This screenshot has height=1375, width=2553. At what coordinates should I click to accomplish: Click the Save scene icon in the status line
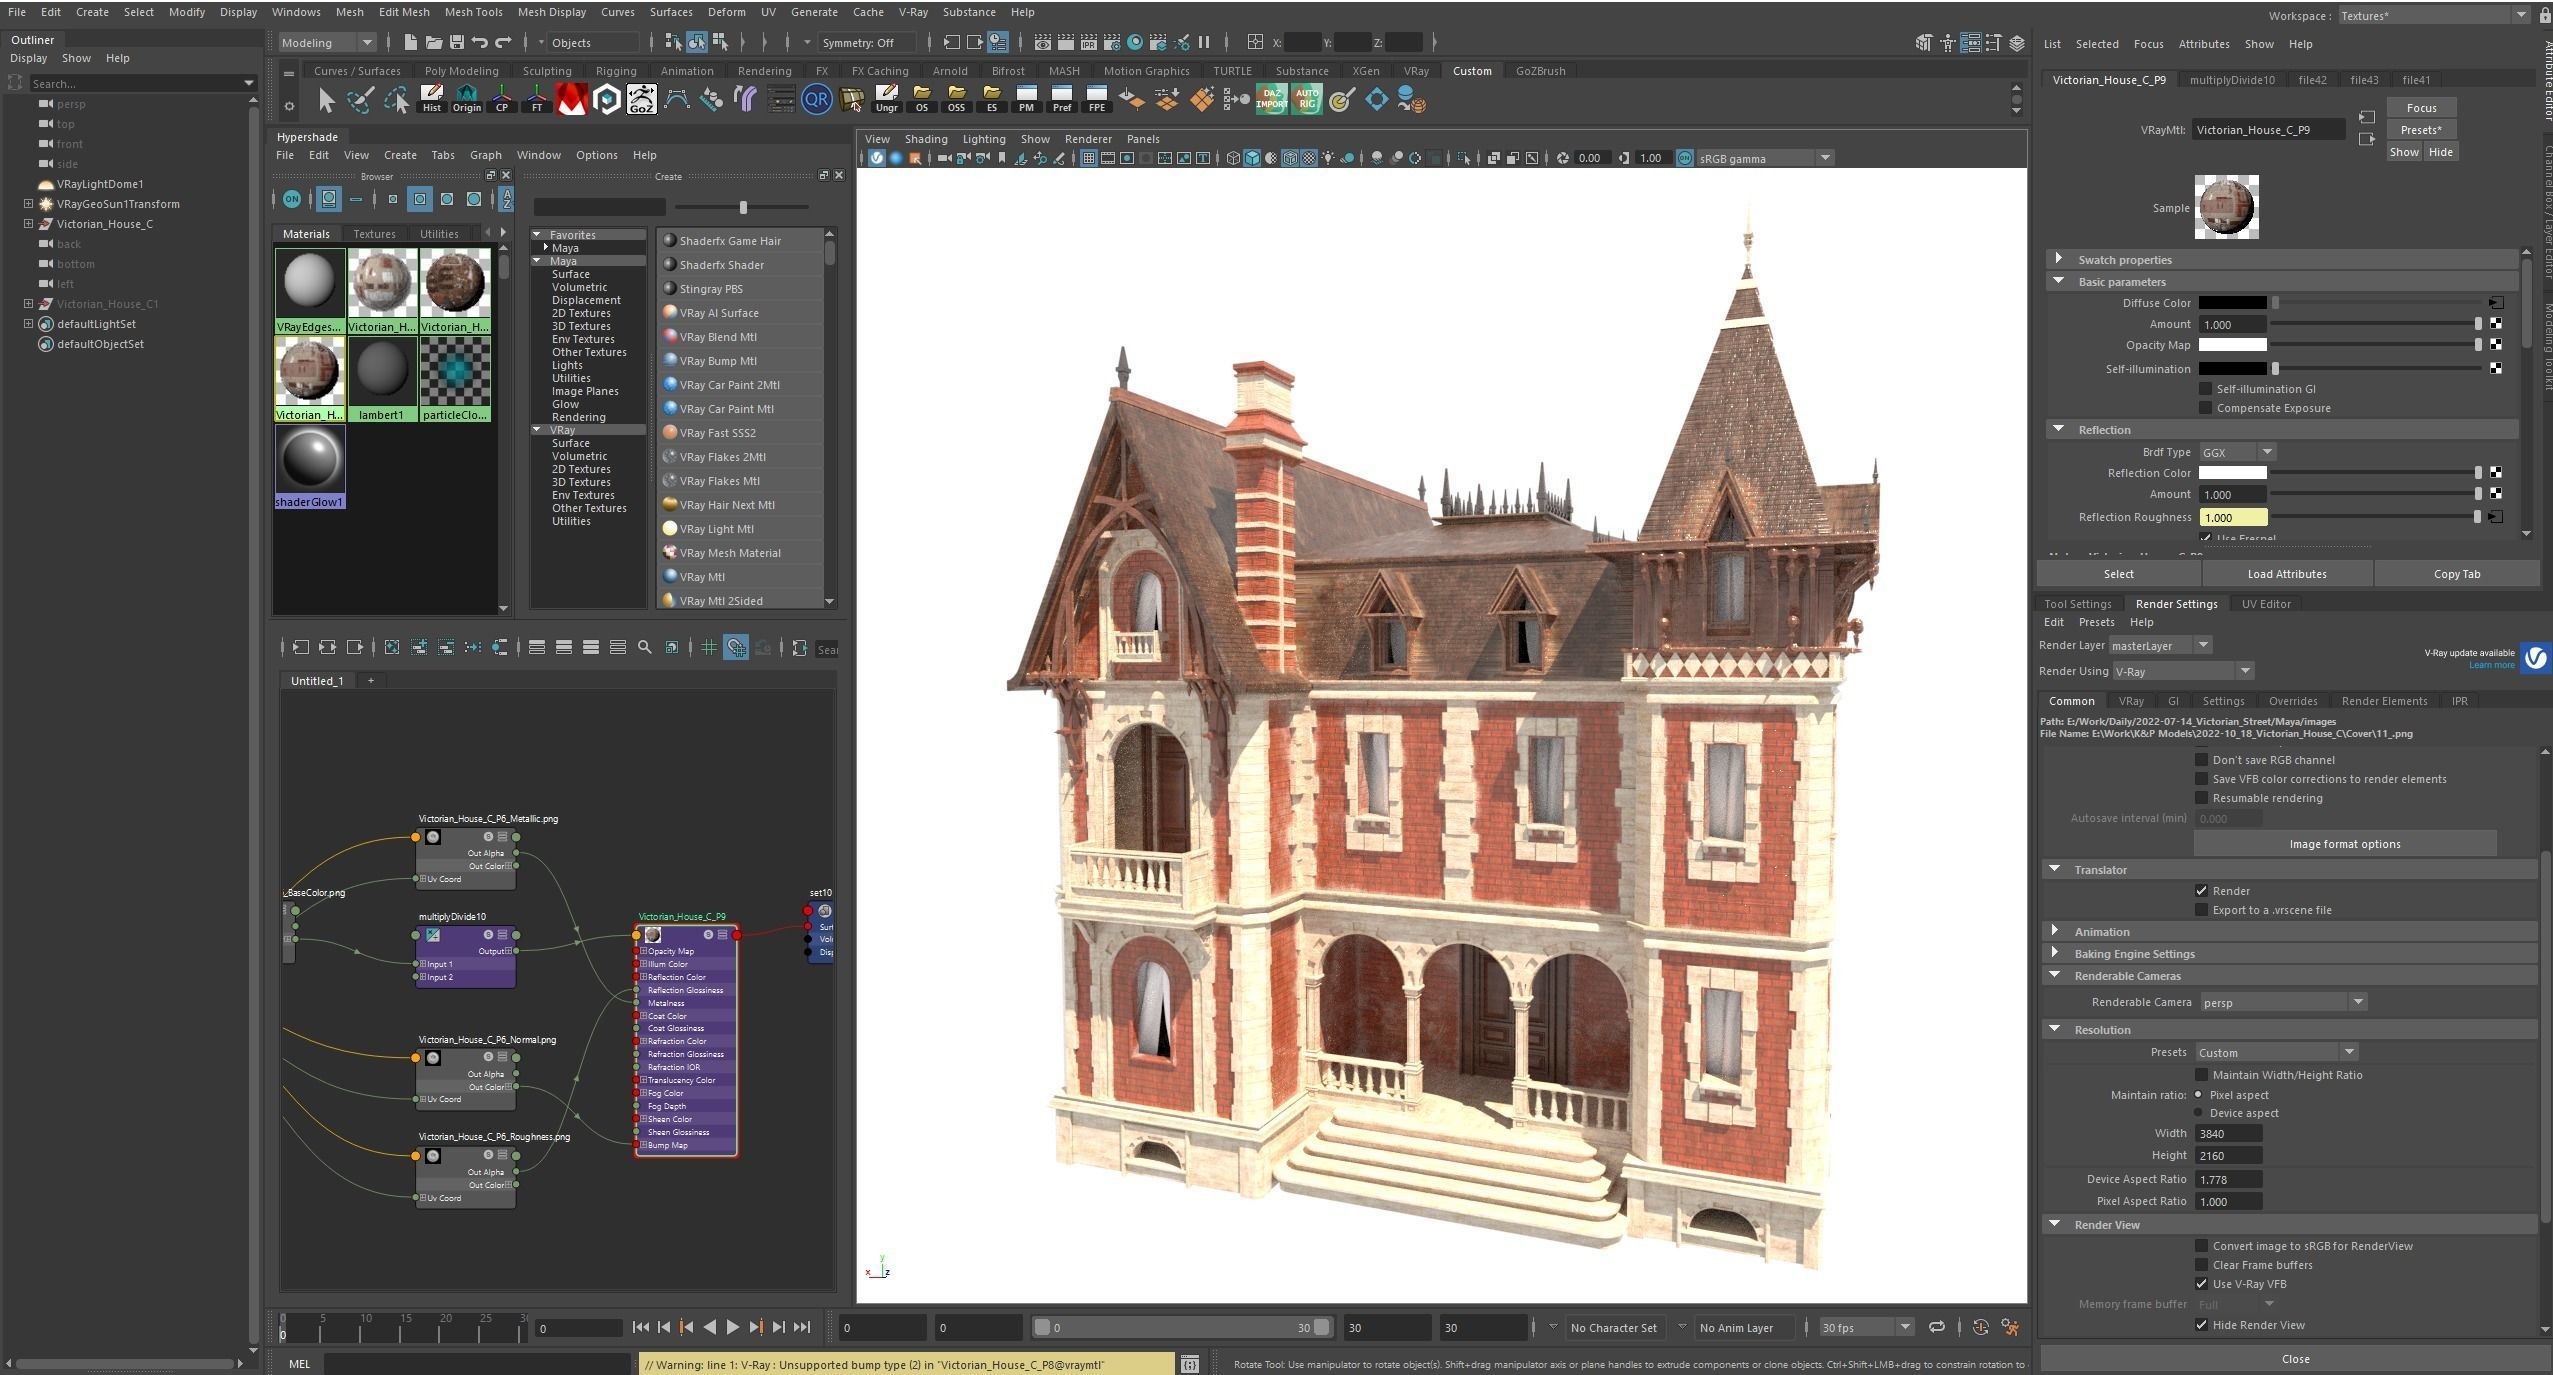pos(457,42)
